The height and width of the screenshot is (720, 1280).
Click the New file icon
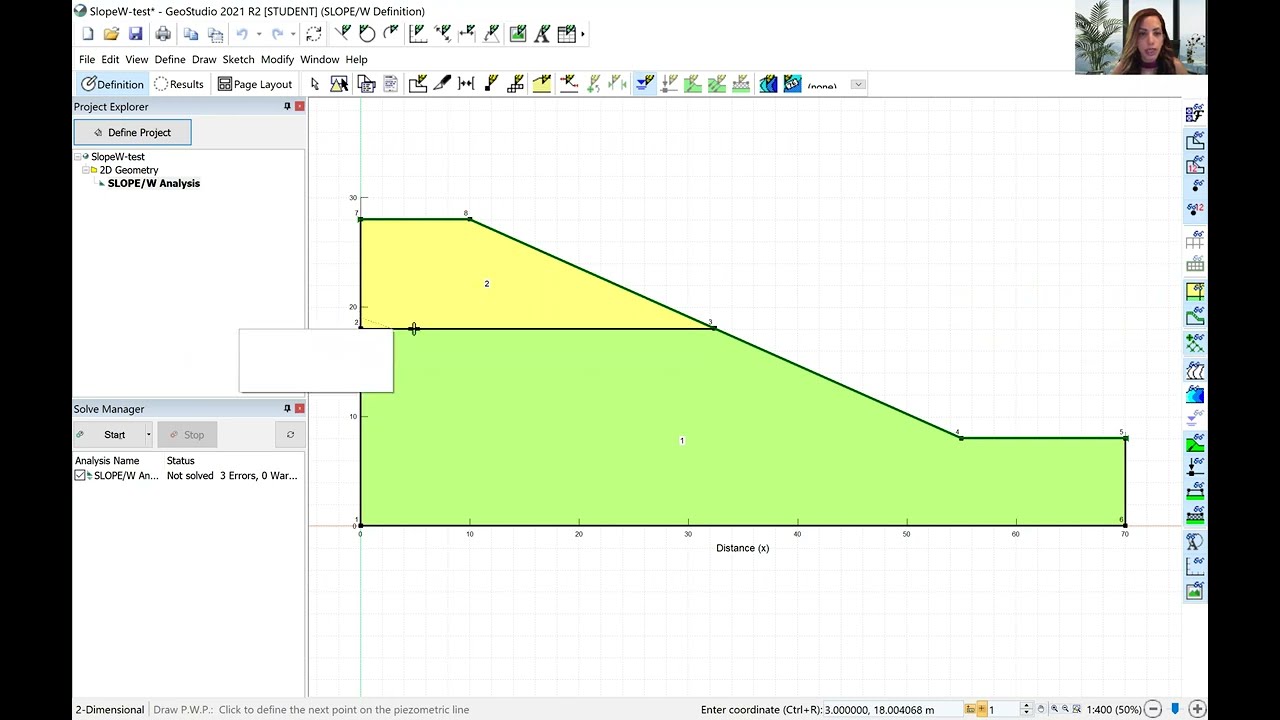(x=88, y=34)
